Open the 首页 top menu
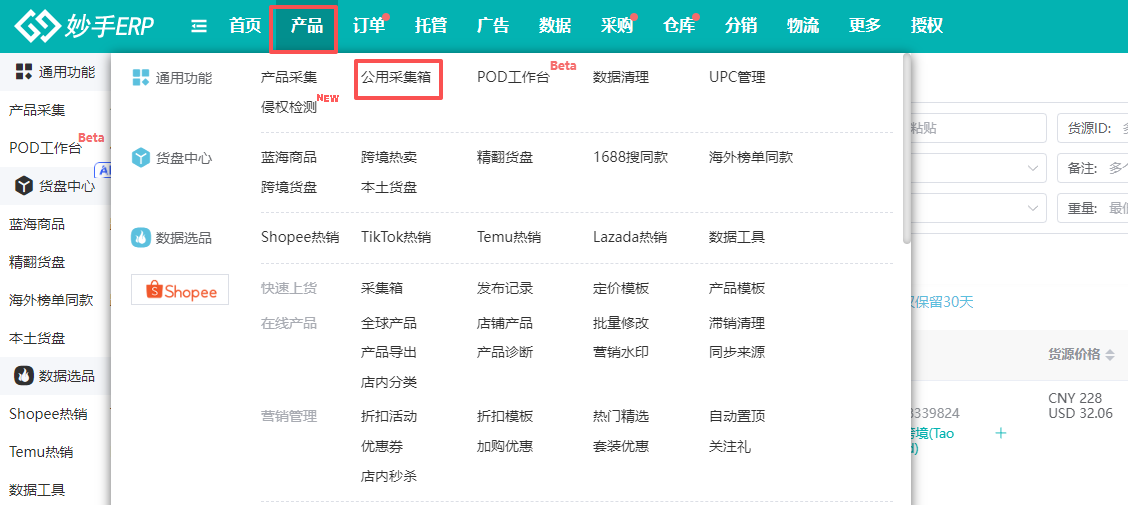 [245, 26]
